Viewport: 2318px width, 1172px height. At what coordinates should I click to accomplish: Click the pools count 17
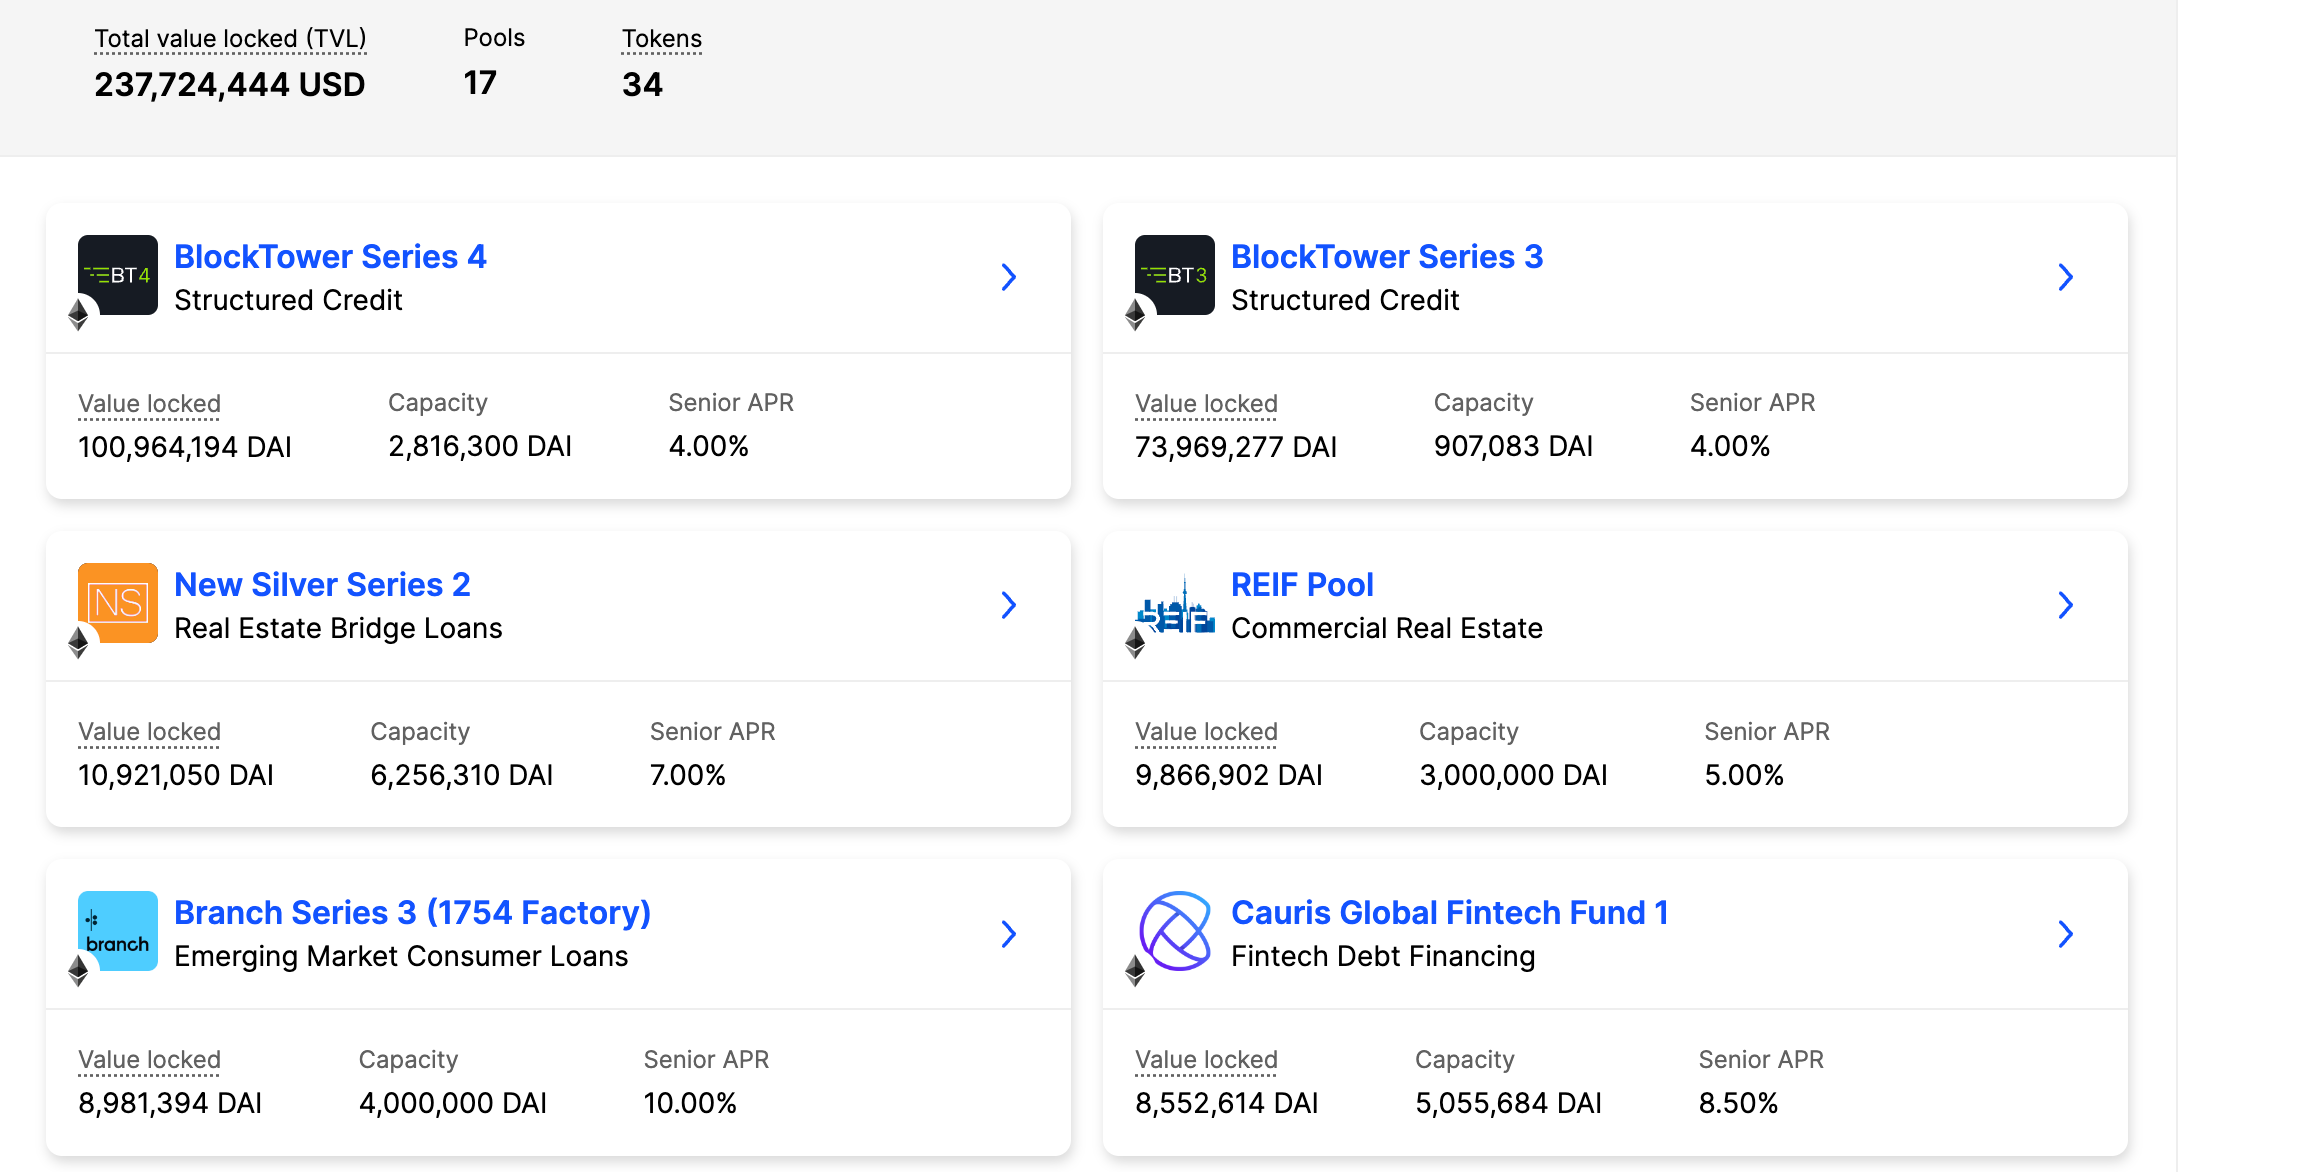click(480, 83)
